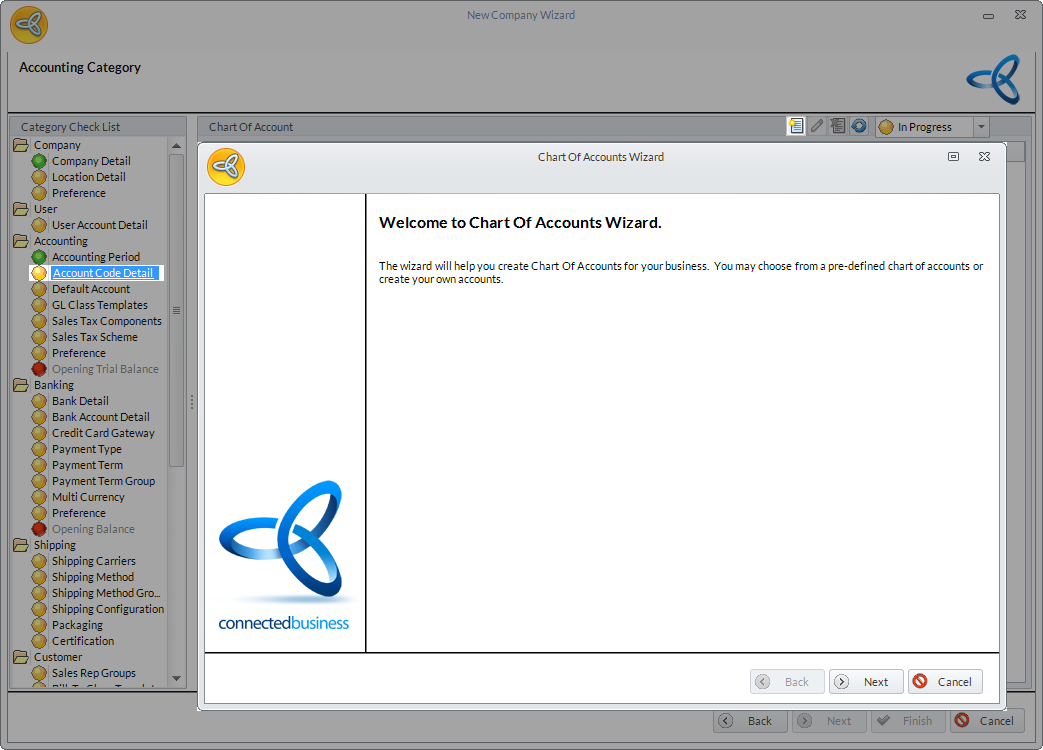1043x750 pixels.
Task: Click the Edit pencil toolbar icon
Action: pos(817,126)
